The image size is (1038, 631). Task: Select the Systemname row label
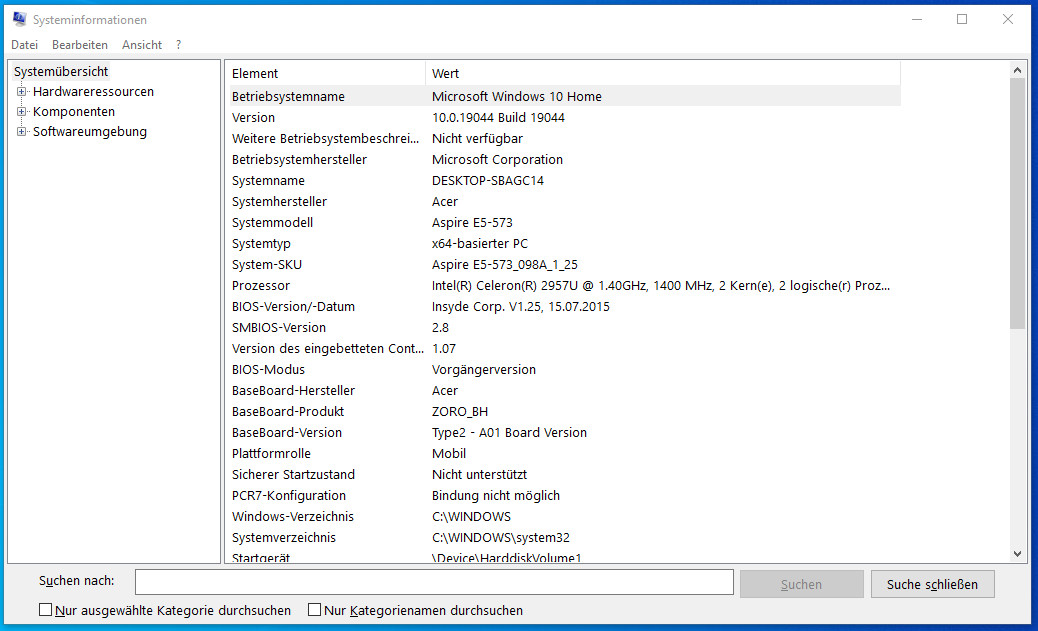pyautogui.click(x=268, y=181)
